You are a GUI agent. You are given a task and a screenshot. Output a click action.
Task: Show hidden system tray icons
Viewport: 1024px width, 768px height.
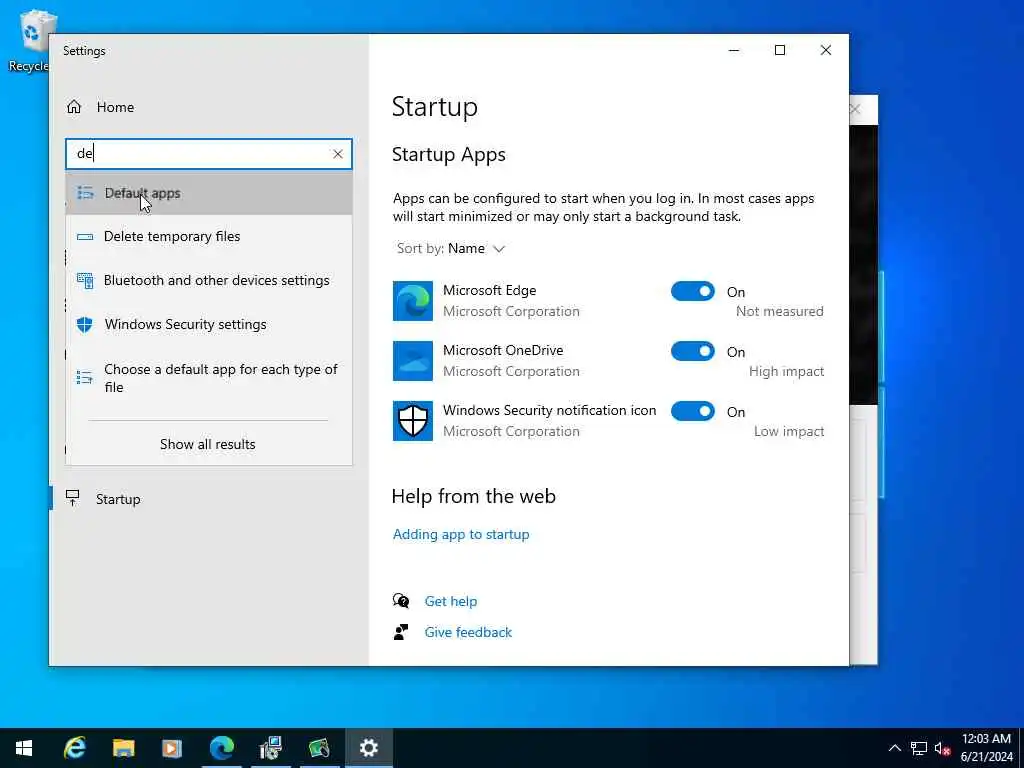(895, 748)
